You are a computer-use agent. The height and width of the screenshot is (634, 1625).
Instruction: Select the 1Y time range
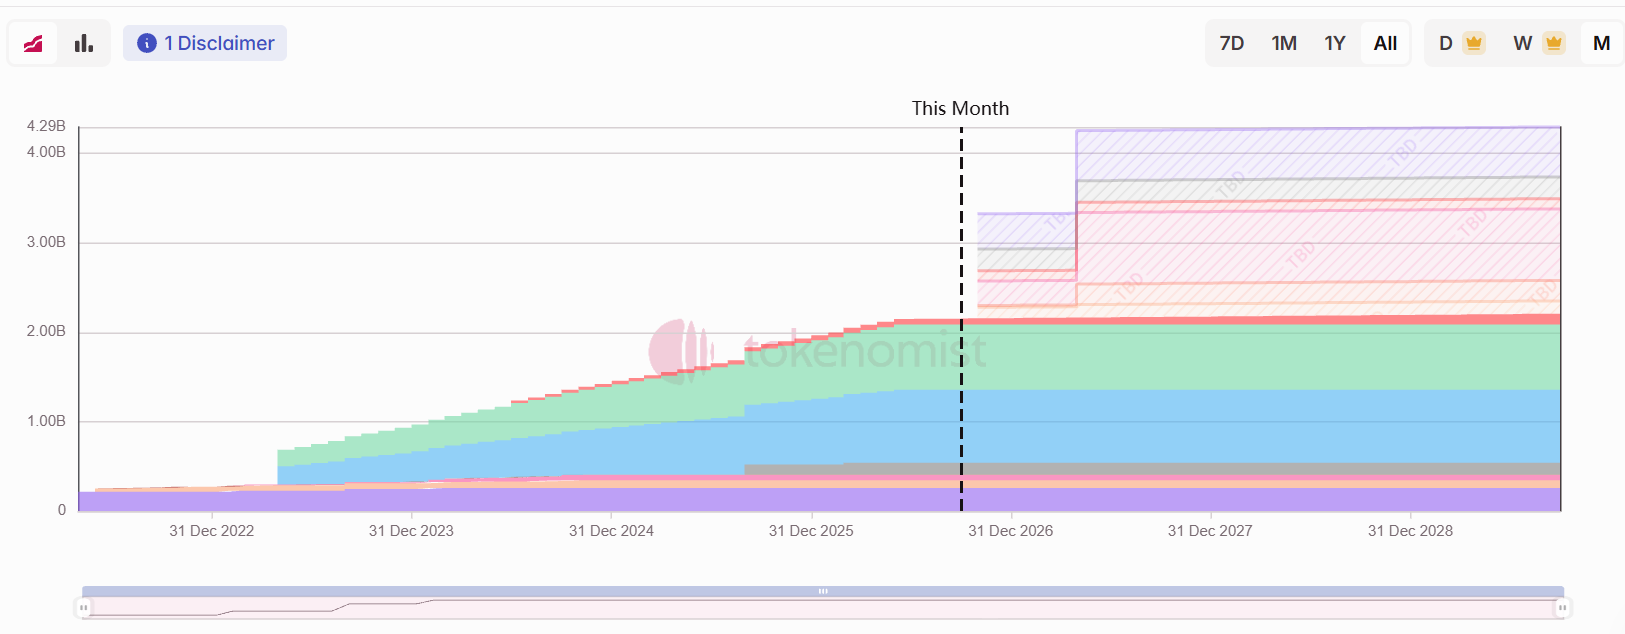pyautogui.click(x=1335, y=43)
